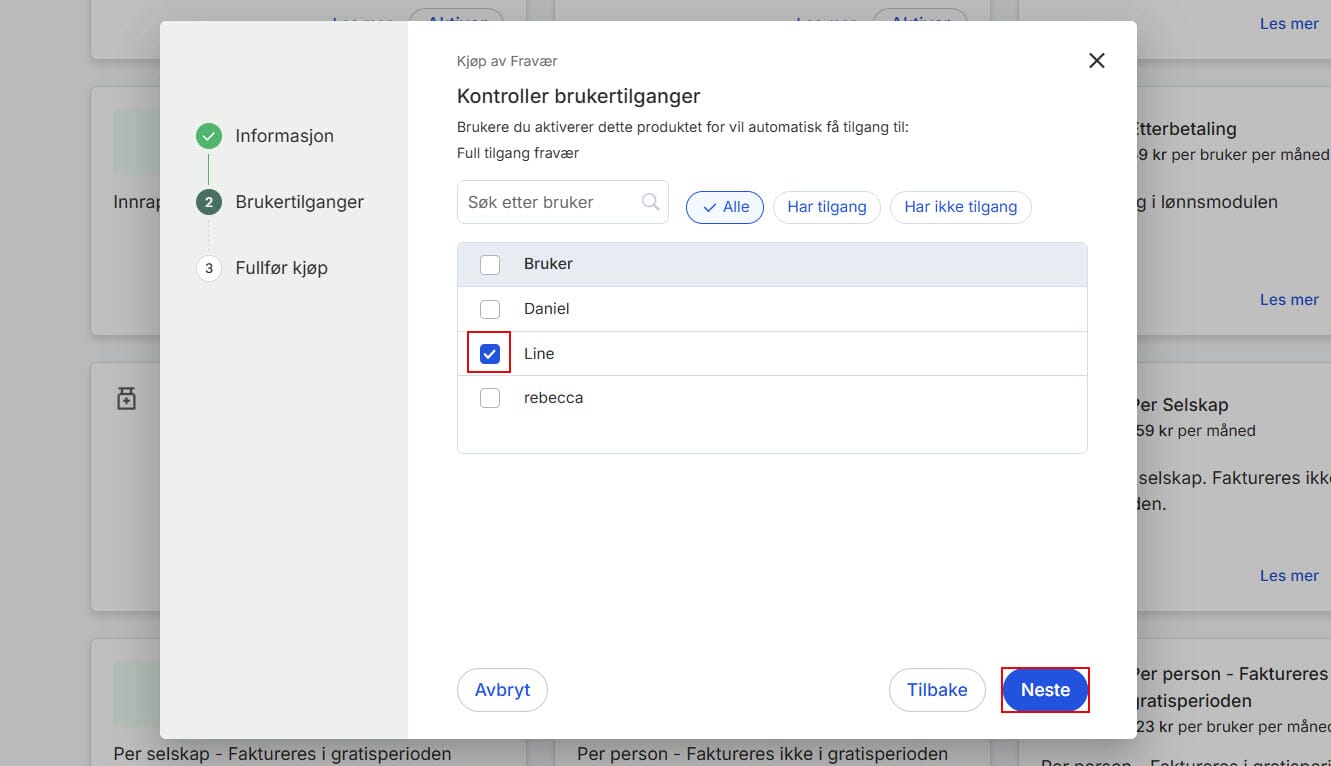Click the medical kit icon in the background card

tap(126, 399)
